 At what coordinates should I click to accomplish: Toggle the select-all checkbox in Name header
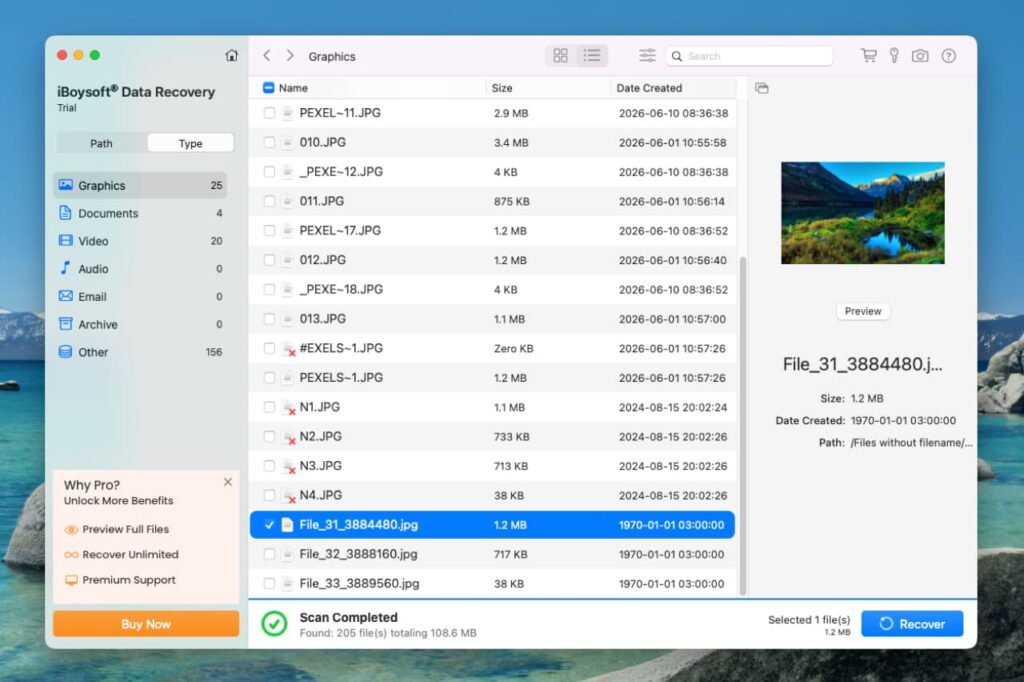(268, 88)
